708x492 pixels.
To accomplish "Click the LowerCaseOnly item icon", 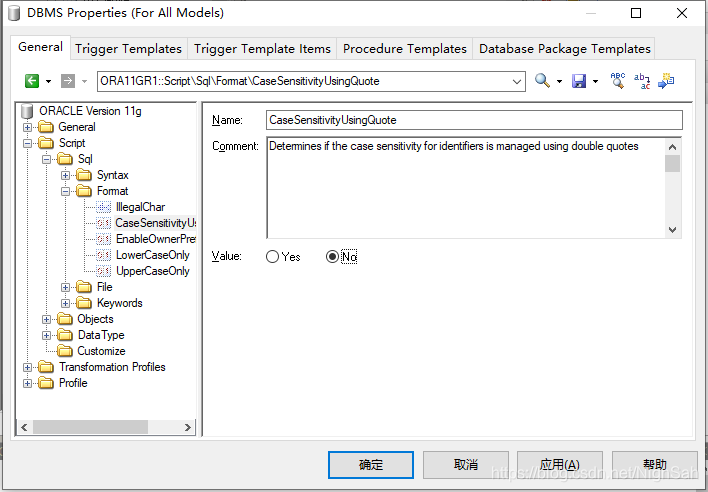I will [103, 255].
